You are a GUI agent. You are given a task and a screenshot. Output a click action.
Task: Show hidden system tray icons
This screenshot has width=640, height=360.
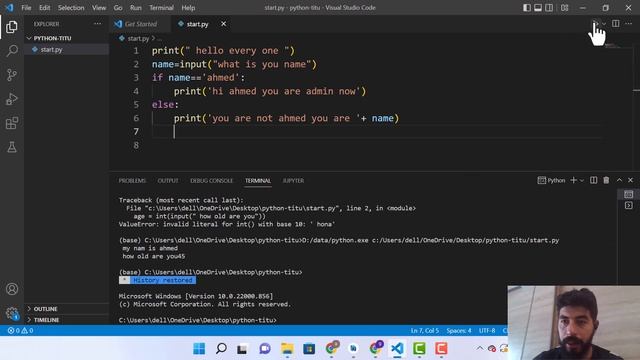(x=480, y=348)
